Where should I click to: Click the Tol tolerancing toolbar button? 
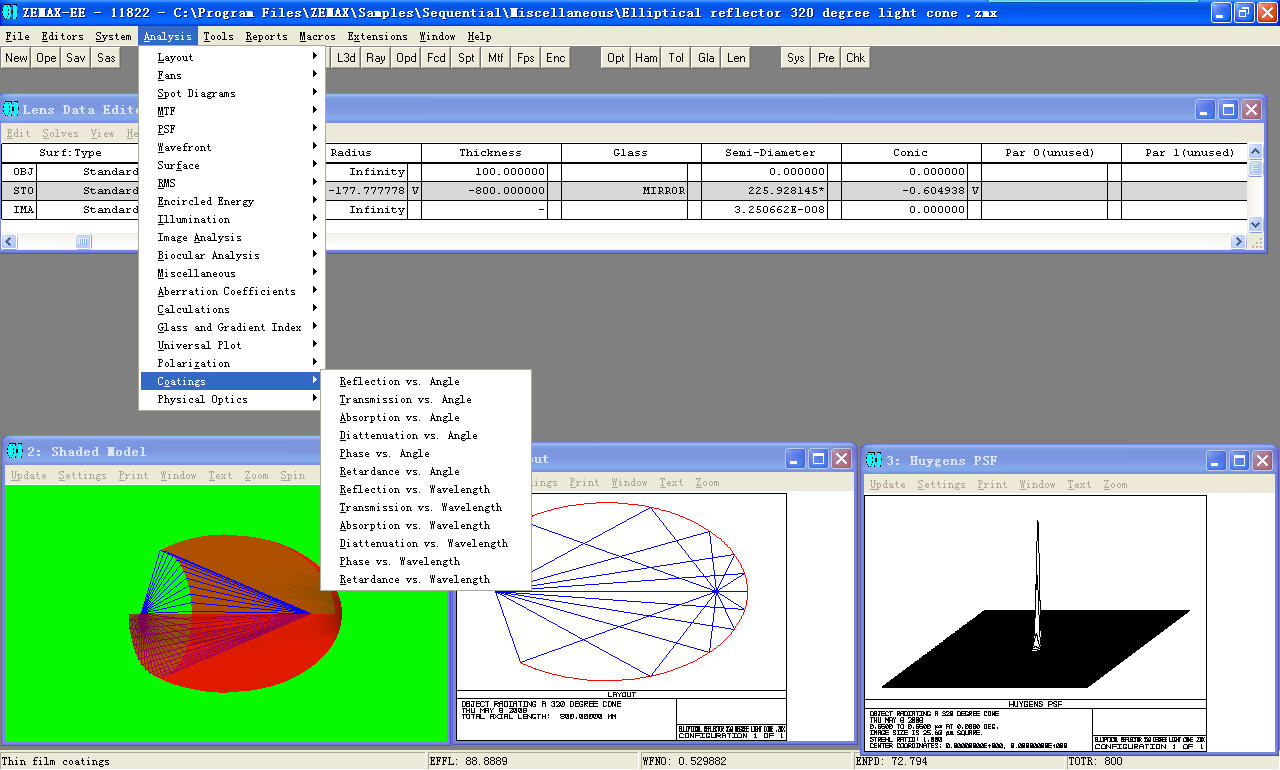676,58
